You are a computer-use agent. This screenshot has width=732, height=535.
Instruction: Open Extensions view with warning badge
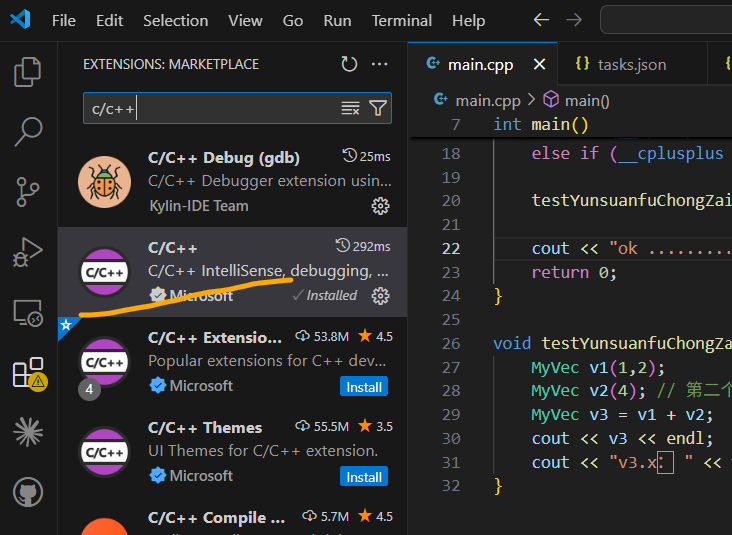(x=29, y=373)
